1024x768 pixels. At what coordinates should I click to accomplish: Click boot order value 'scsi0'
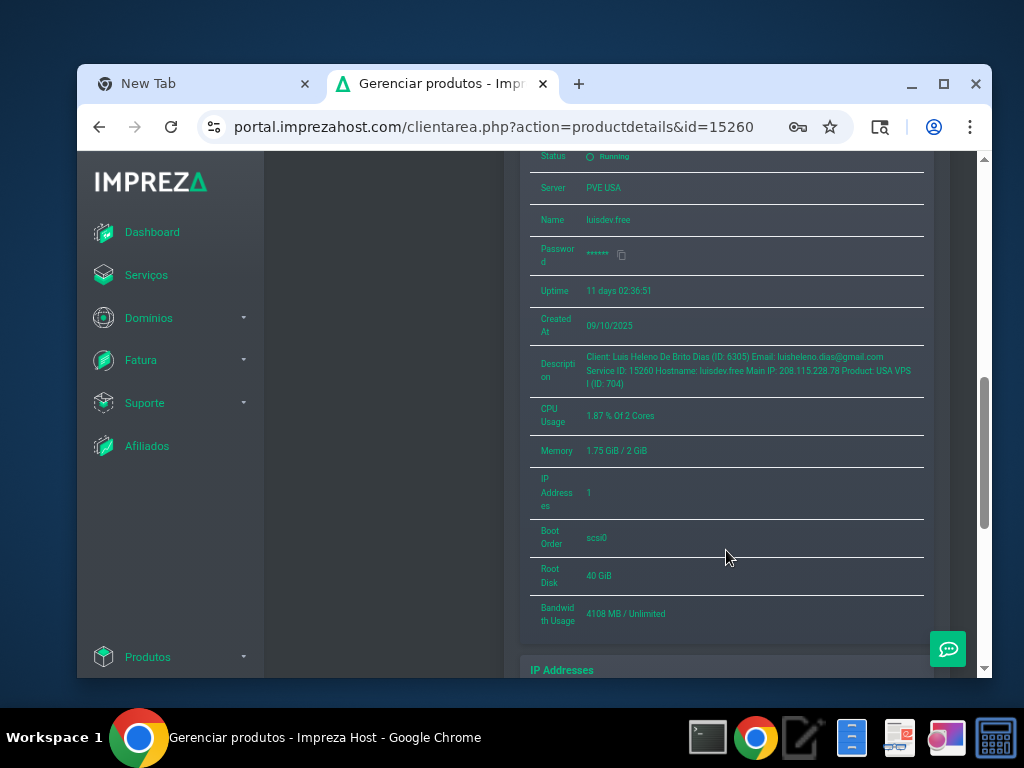point(596,538)
